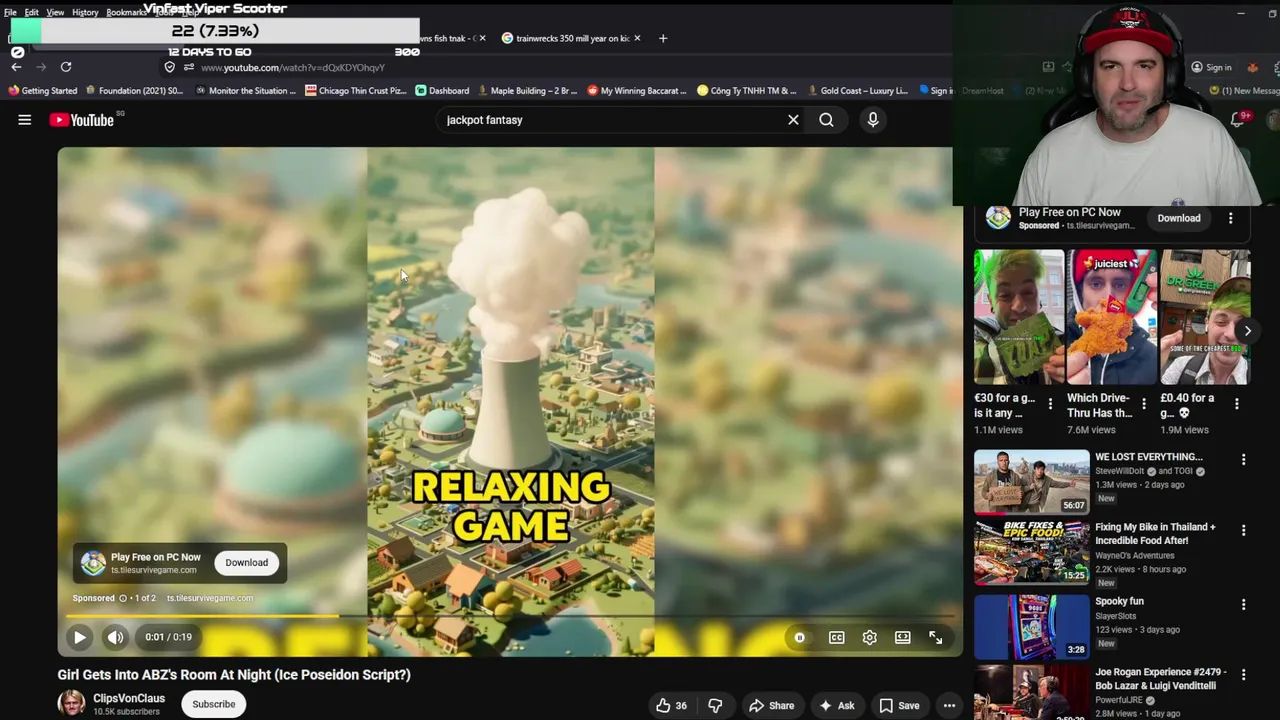Open a new browser tab with the plus
1280x720 pixels.
[663, 38]
